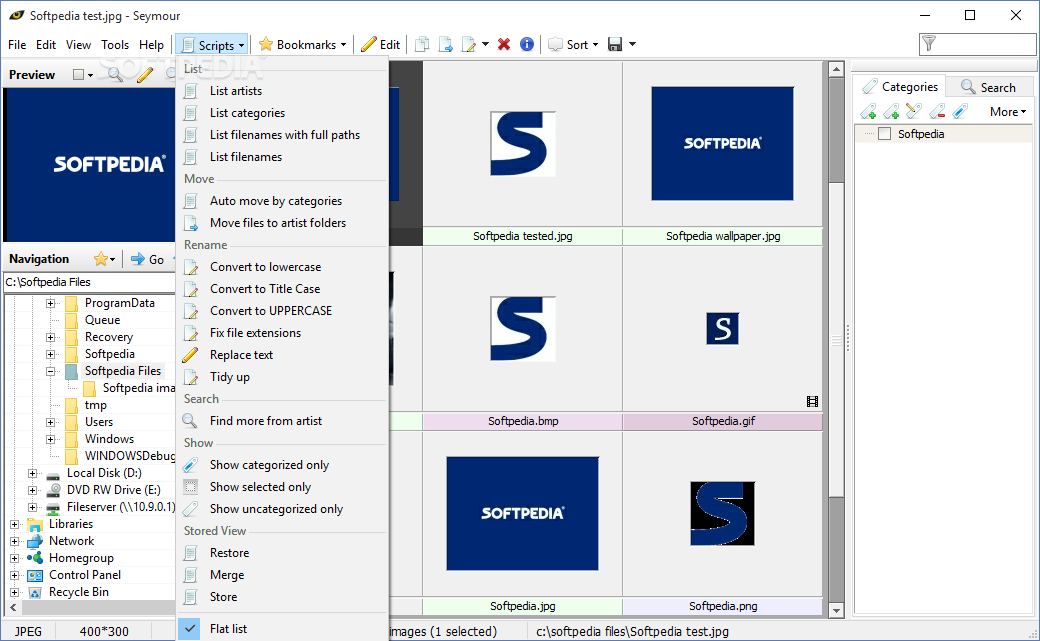Open the Preview panel square dropdown
Image resolution: width=1040 pixels, height=641 pixels.
[x=83, y=74]
